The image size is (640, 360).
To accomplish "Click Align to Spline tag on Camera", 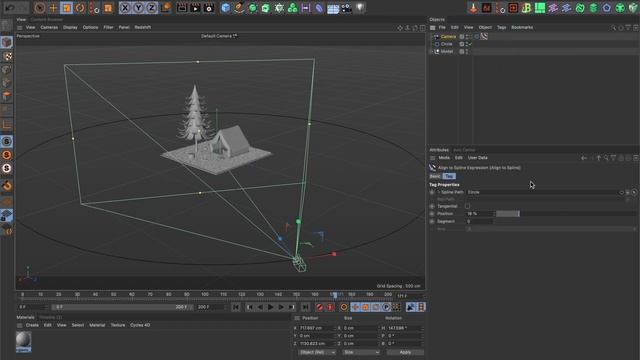I will coord(484,37).
